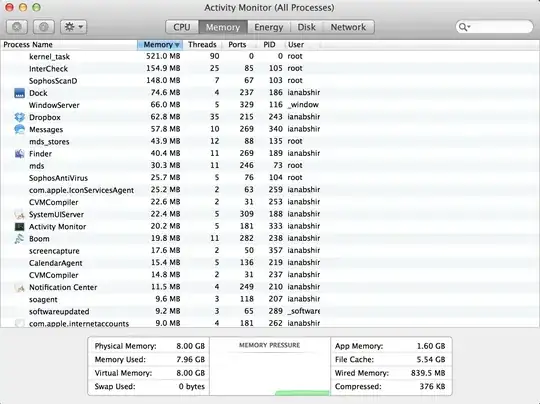The width and height of the screenshot is (540, 404).
Task: Select CVMCompiler using 14.8 MB
Action: (270, 275)
